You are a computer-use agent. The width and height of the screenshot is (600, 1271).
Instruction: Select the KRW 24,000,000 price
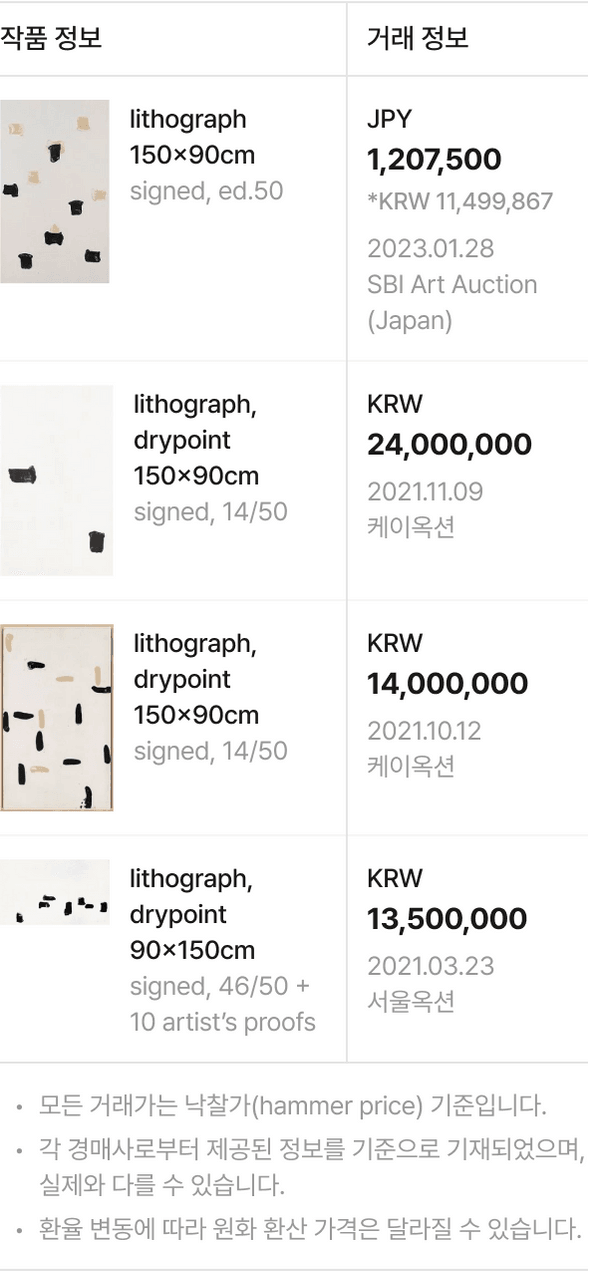point(449,445)
